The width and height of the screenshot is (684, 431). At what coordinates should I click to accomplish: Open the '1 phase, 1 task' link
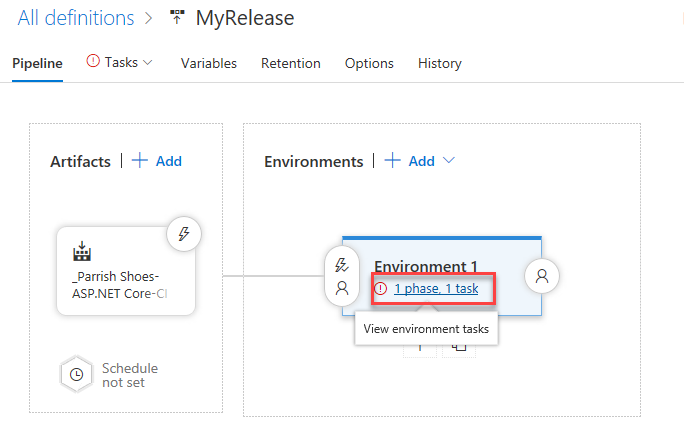(436, 289)
